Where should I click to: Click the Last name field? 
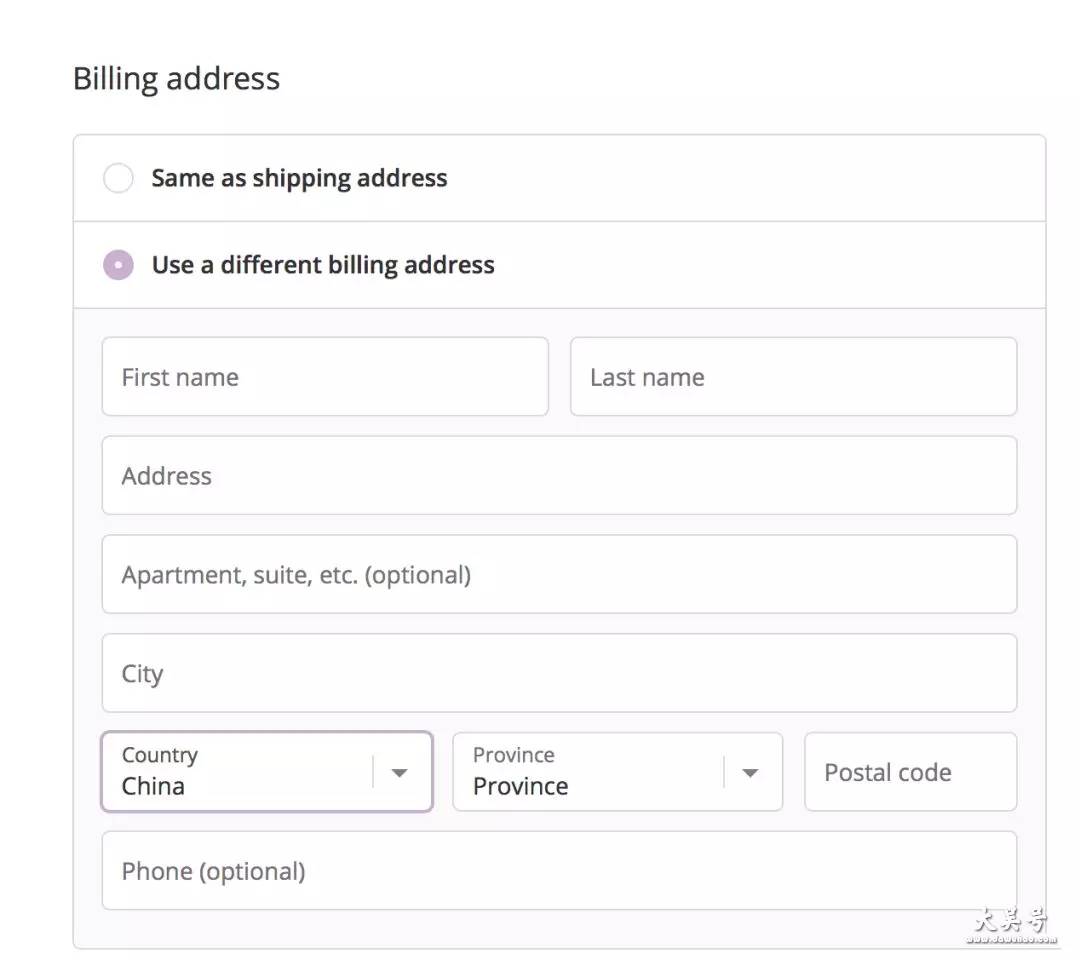[793, 377]
